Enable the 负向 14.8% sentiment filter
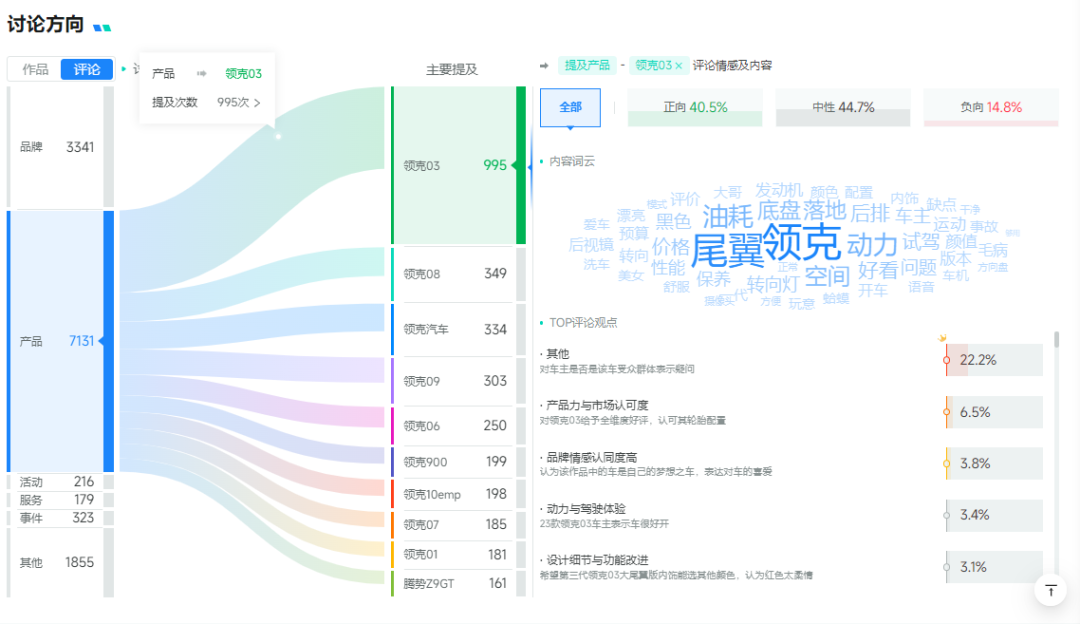 click(990, 105)
